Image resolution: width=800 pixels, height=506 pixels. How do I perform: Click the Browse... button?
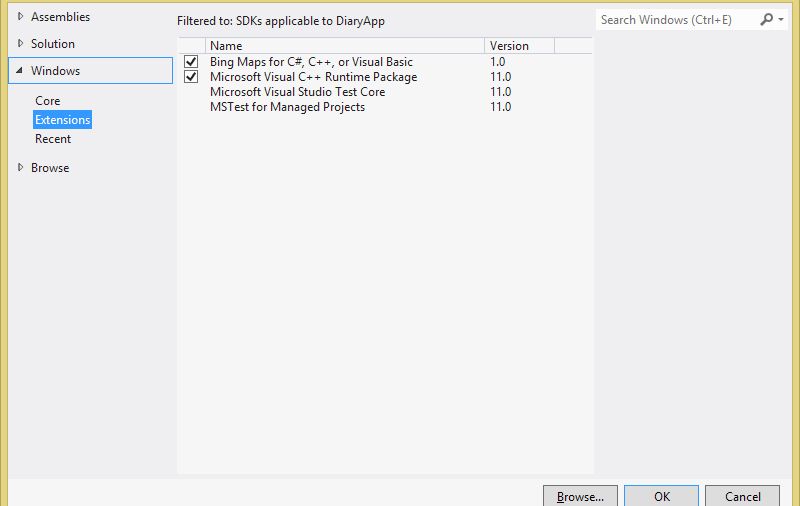[x=580, y=496]
